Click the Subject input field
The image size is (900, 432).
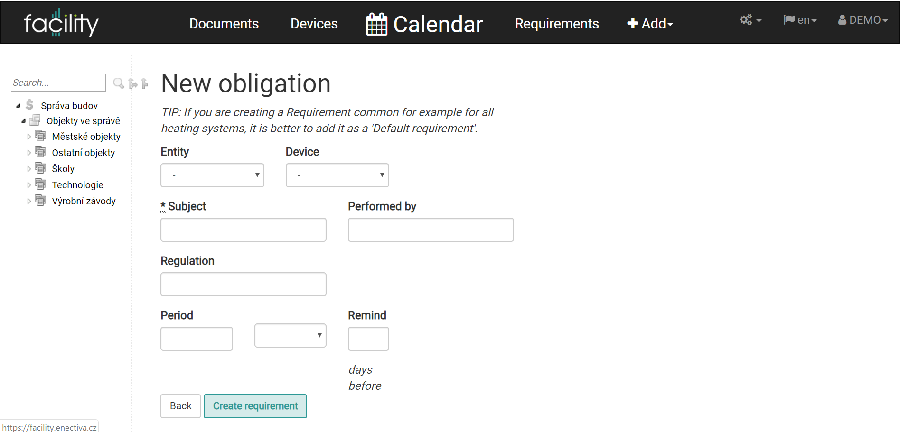pos(243,229)
